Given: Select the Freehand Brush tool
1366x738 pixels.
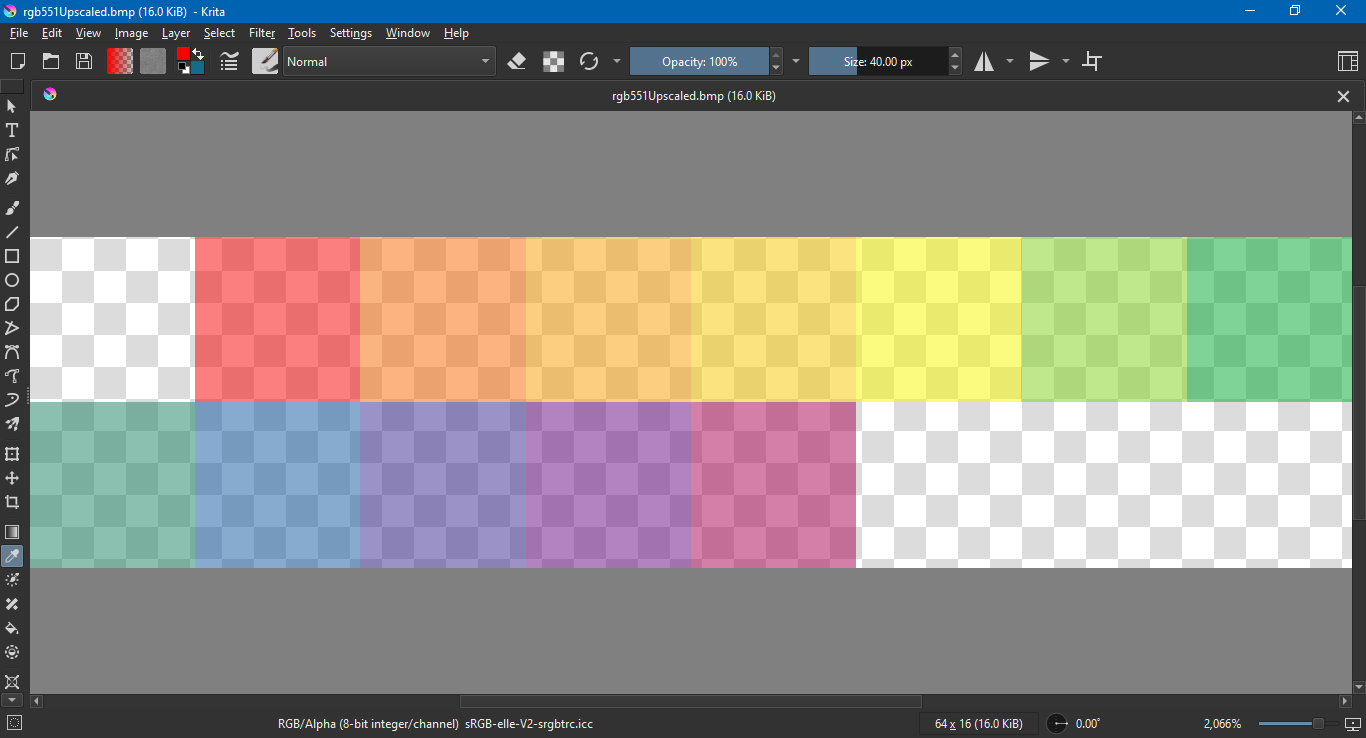Looking at the screenshot, I should click(12, 208).
